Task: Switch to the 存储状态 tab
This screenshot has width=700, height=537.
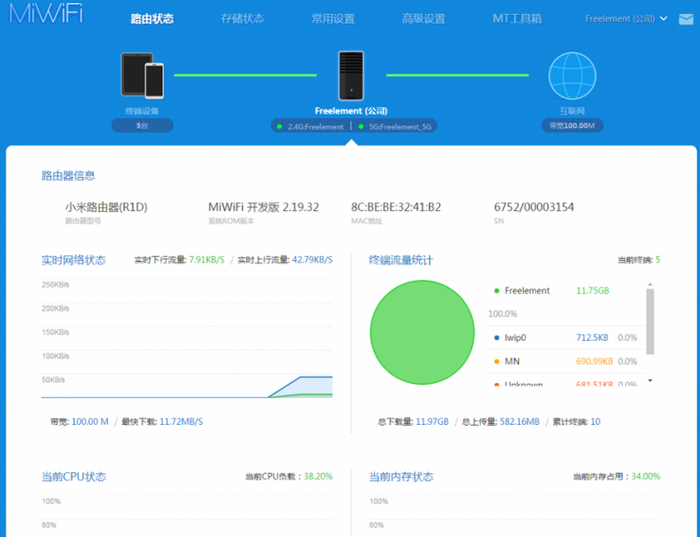Action: [242, 19]
